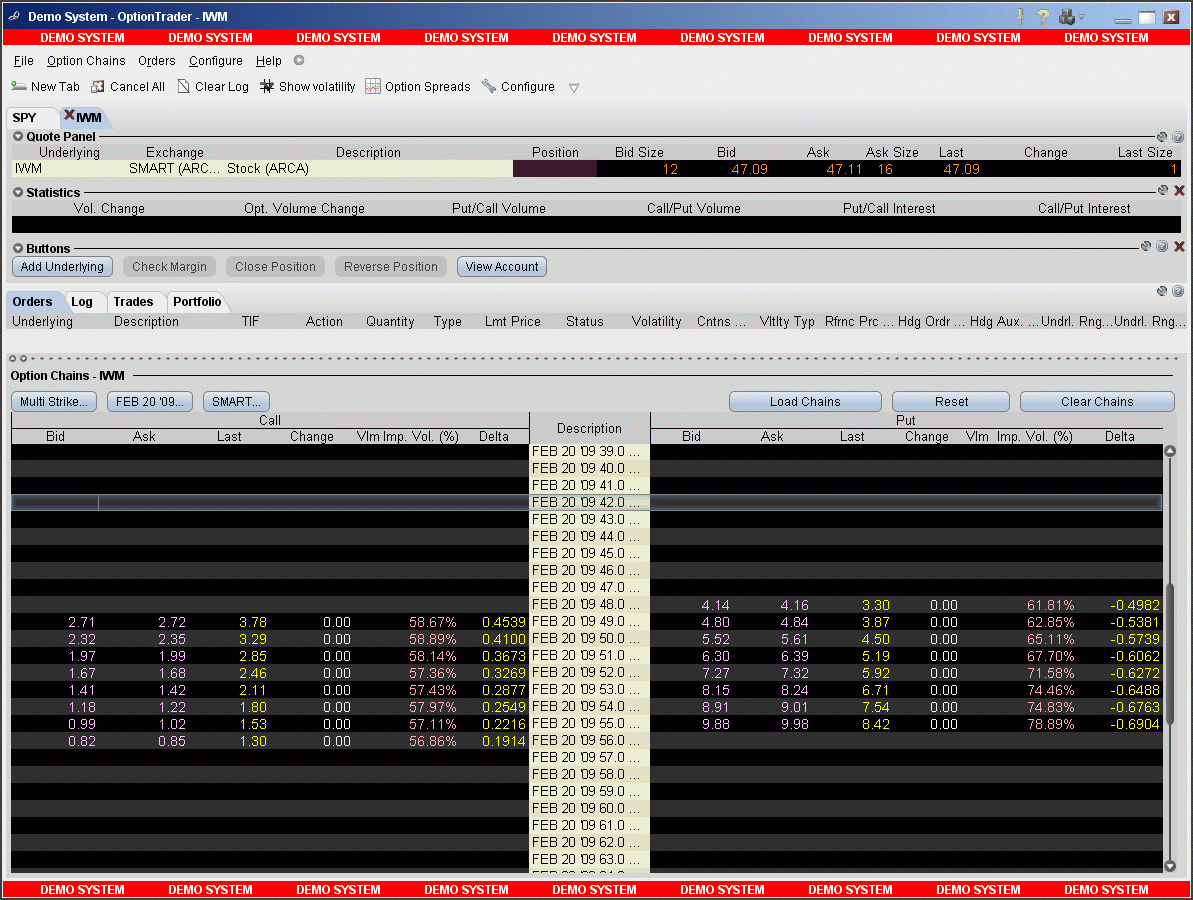Viewport: 1193px width, 900px height.
Task: Click the Lmt Price column header
Action: tap(513, 322)
